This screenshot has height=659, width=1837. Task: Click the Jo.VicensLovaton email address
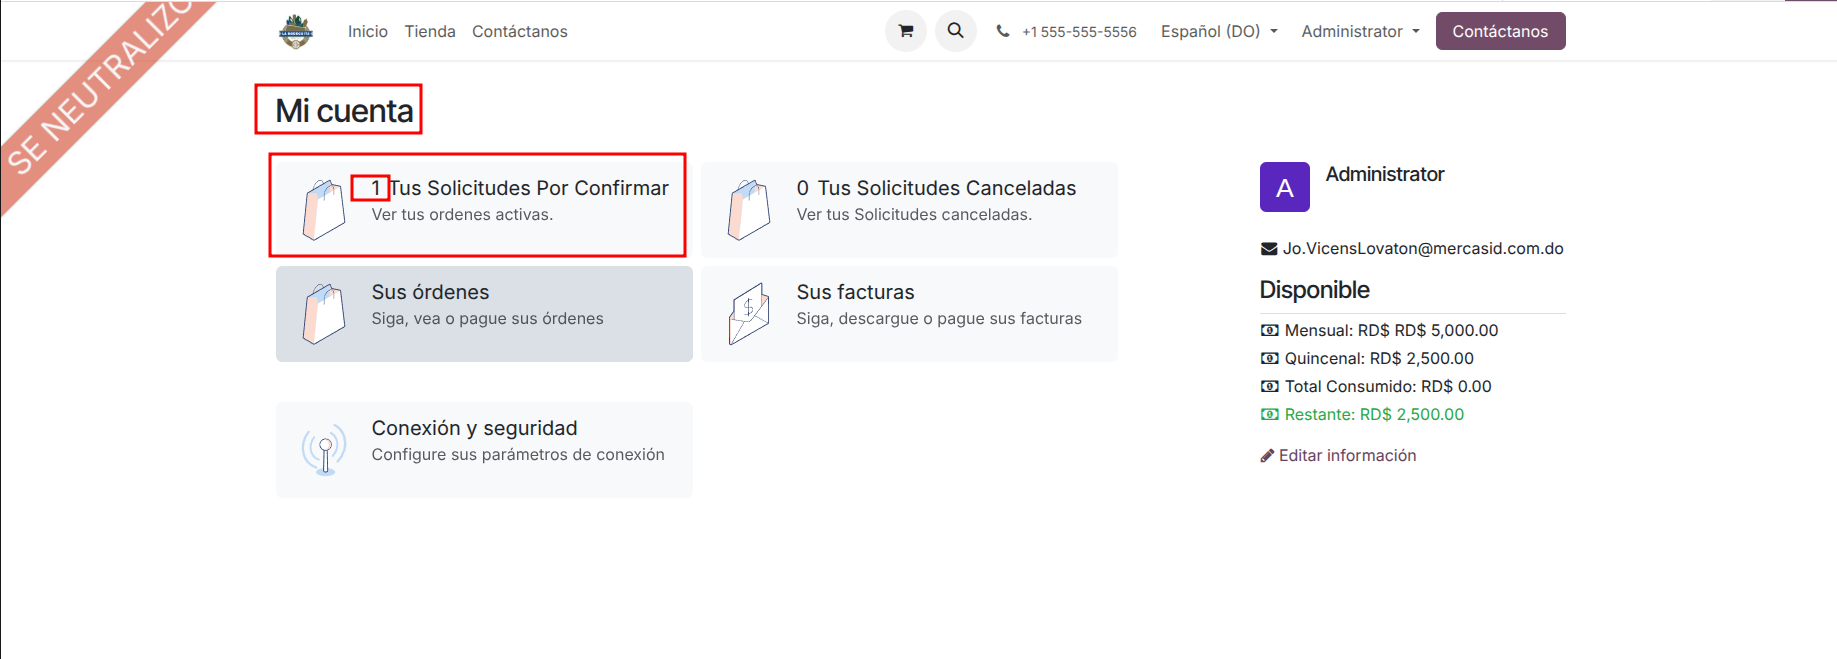[1422, 249]
